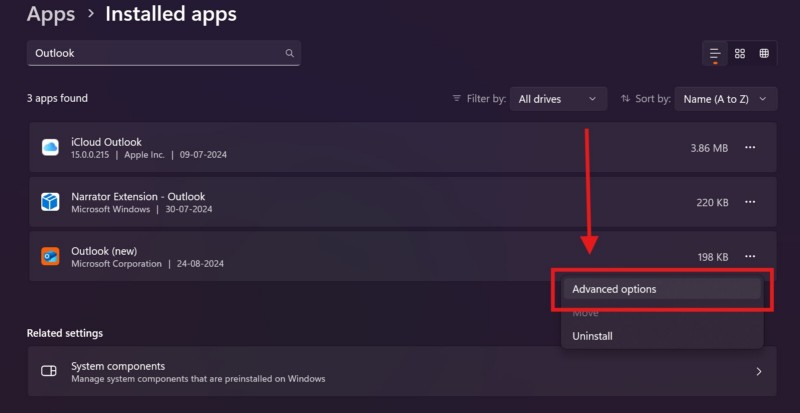Open more options for Outlook (new)
This screenshot has width=800, height=413.
click(x=750, y=257)
